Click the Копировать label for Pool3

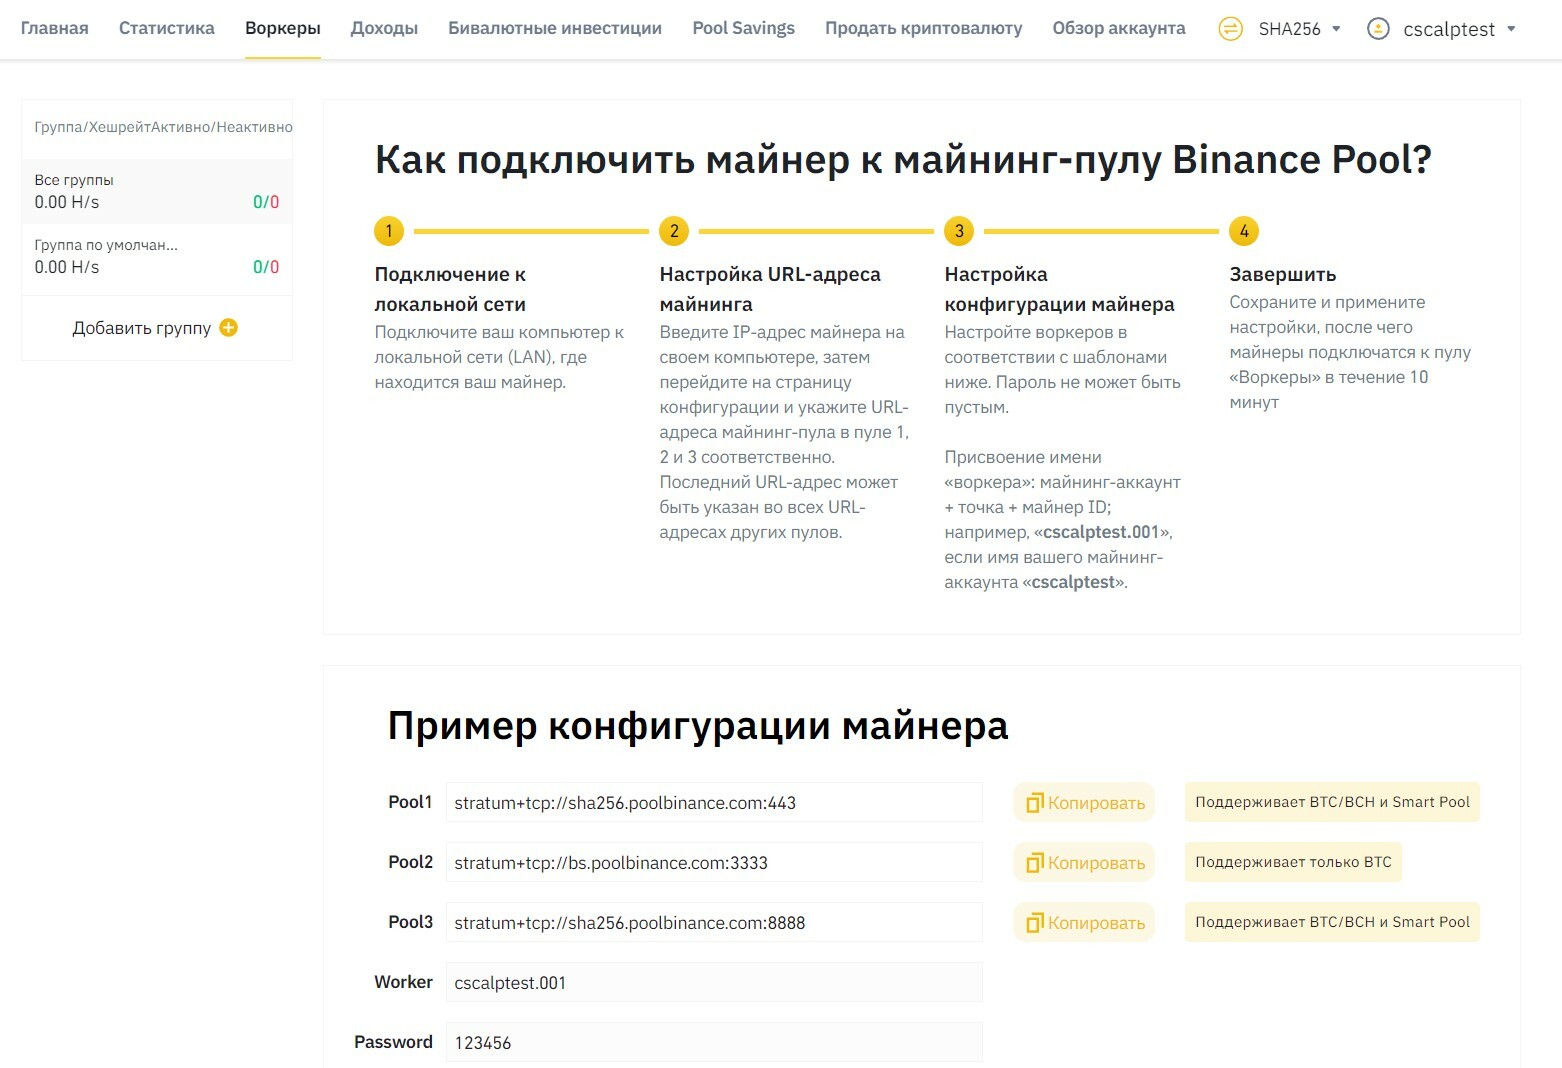[x=1096, y=923]
